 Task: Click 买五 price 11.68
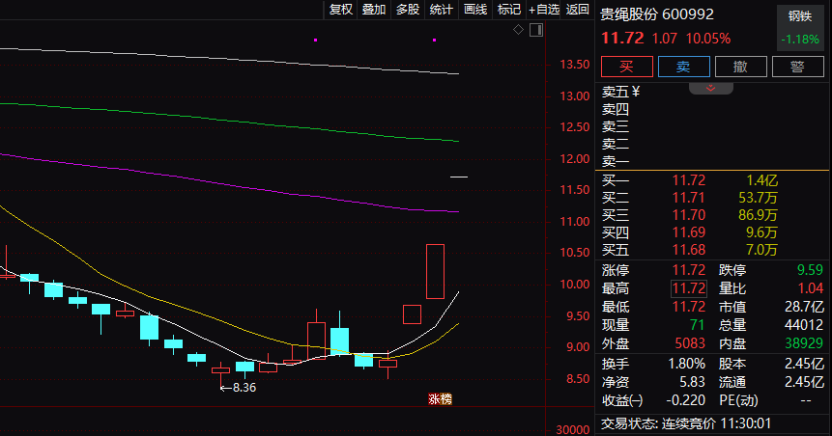(689, 250)
